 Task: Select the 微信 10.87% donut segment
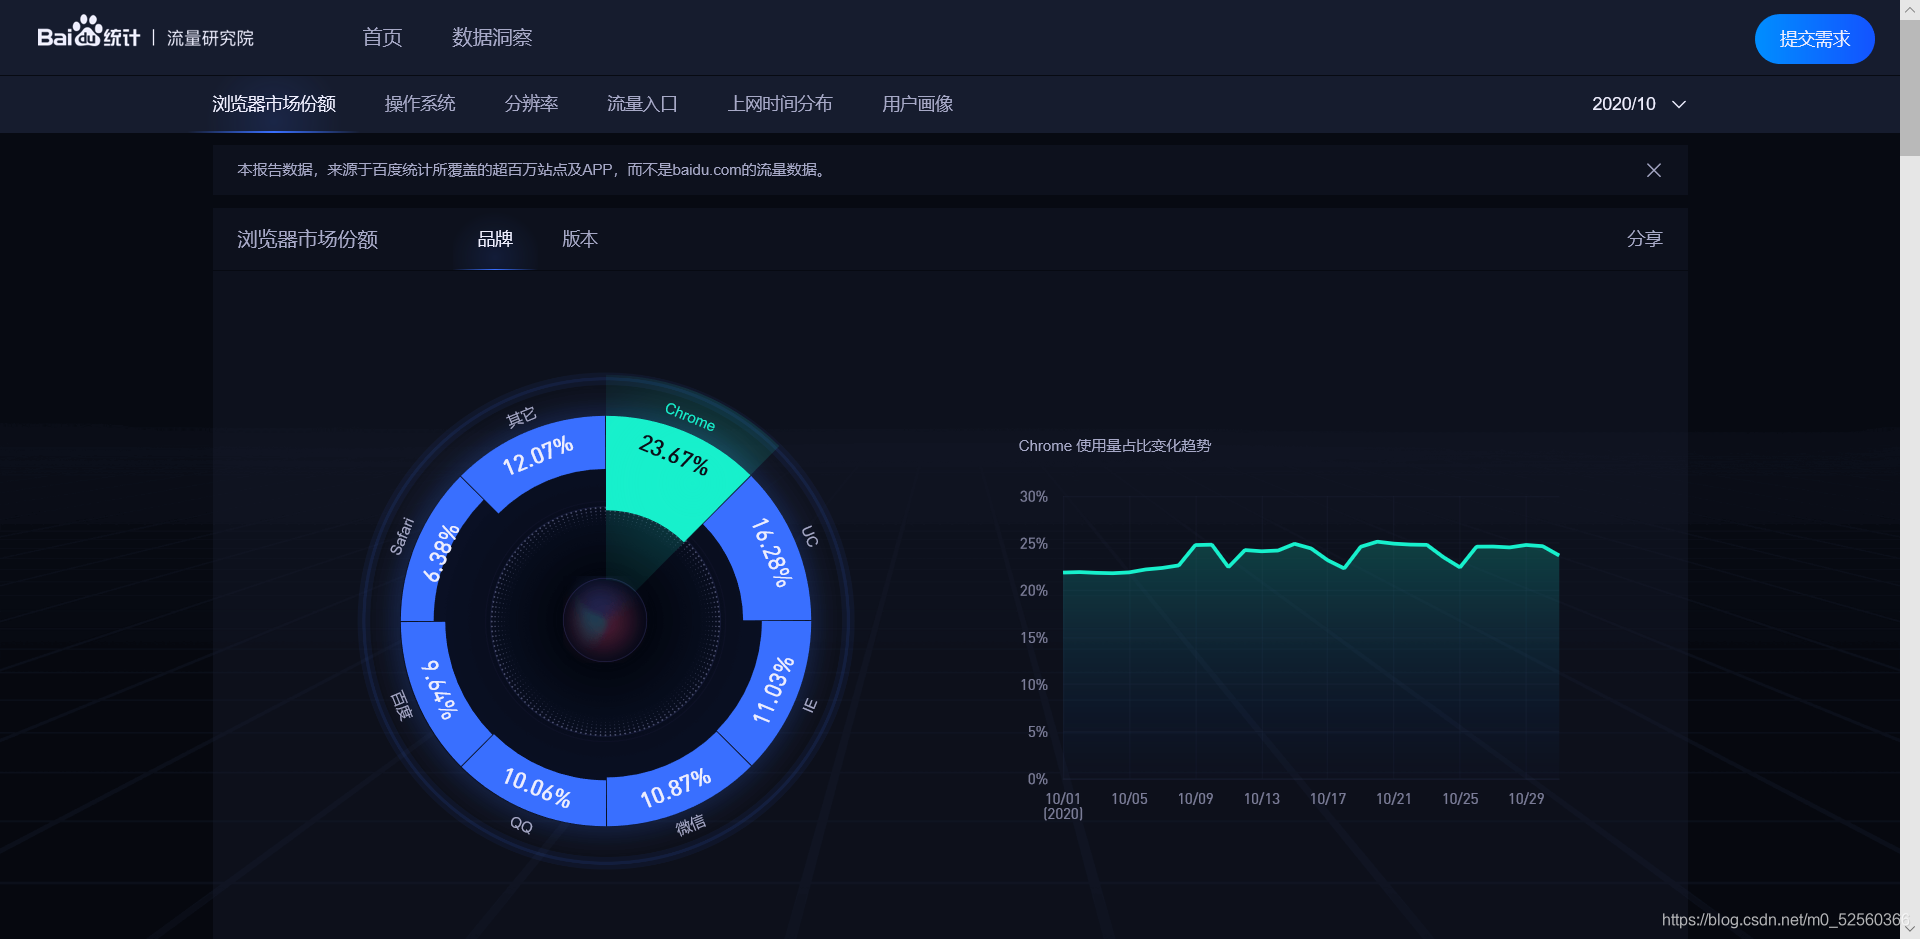[675, 789]
